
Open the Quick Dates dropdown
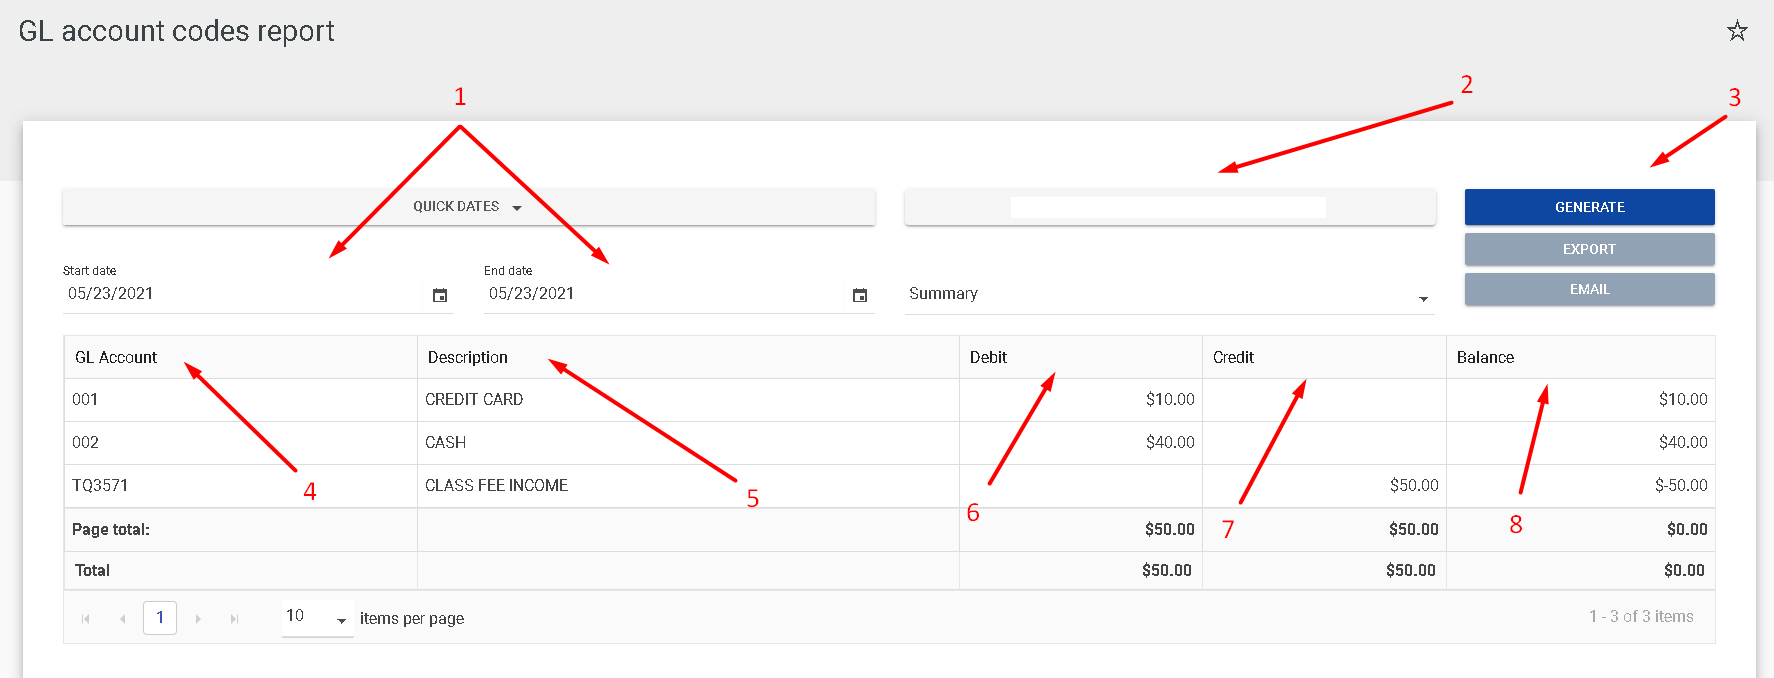click(x=468, y=207)
